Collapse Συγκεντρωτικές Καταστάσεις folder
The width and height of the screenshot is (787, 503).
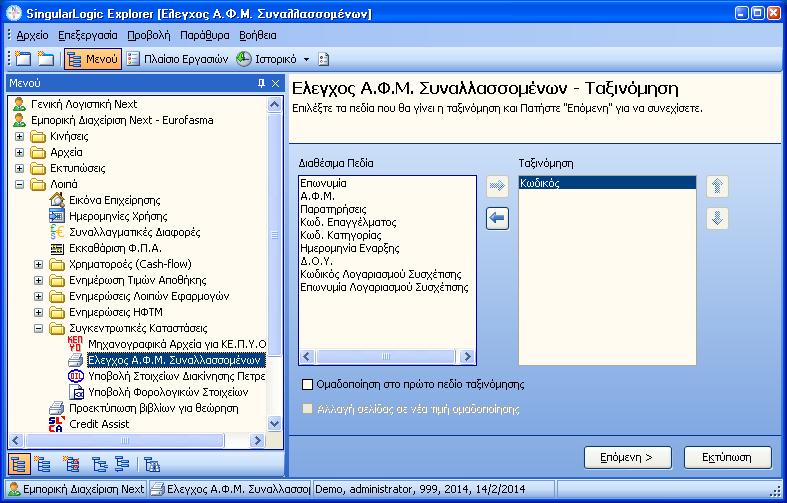tap(38, 328)
